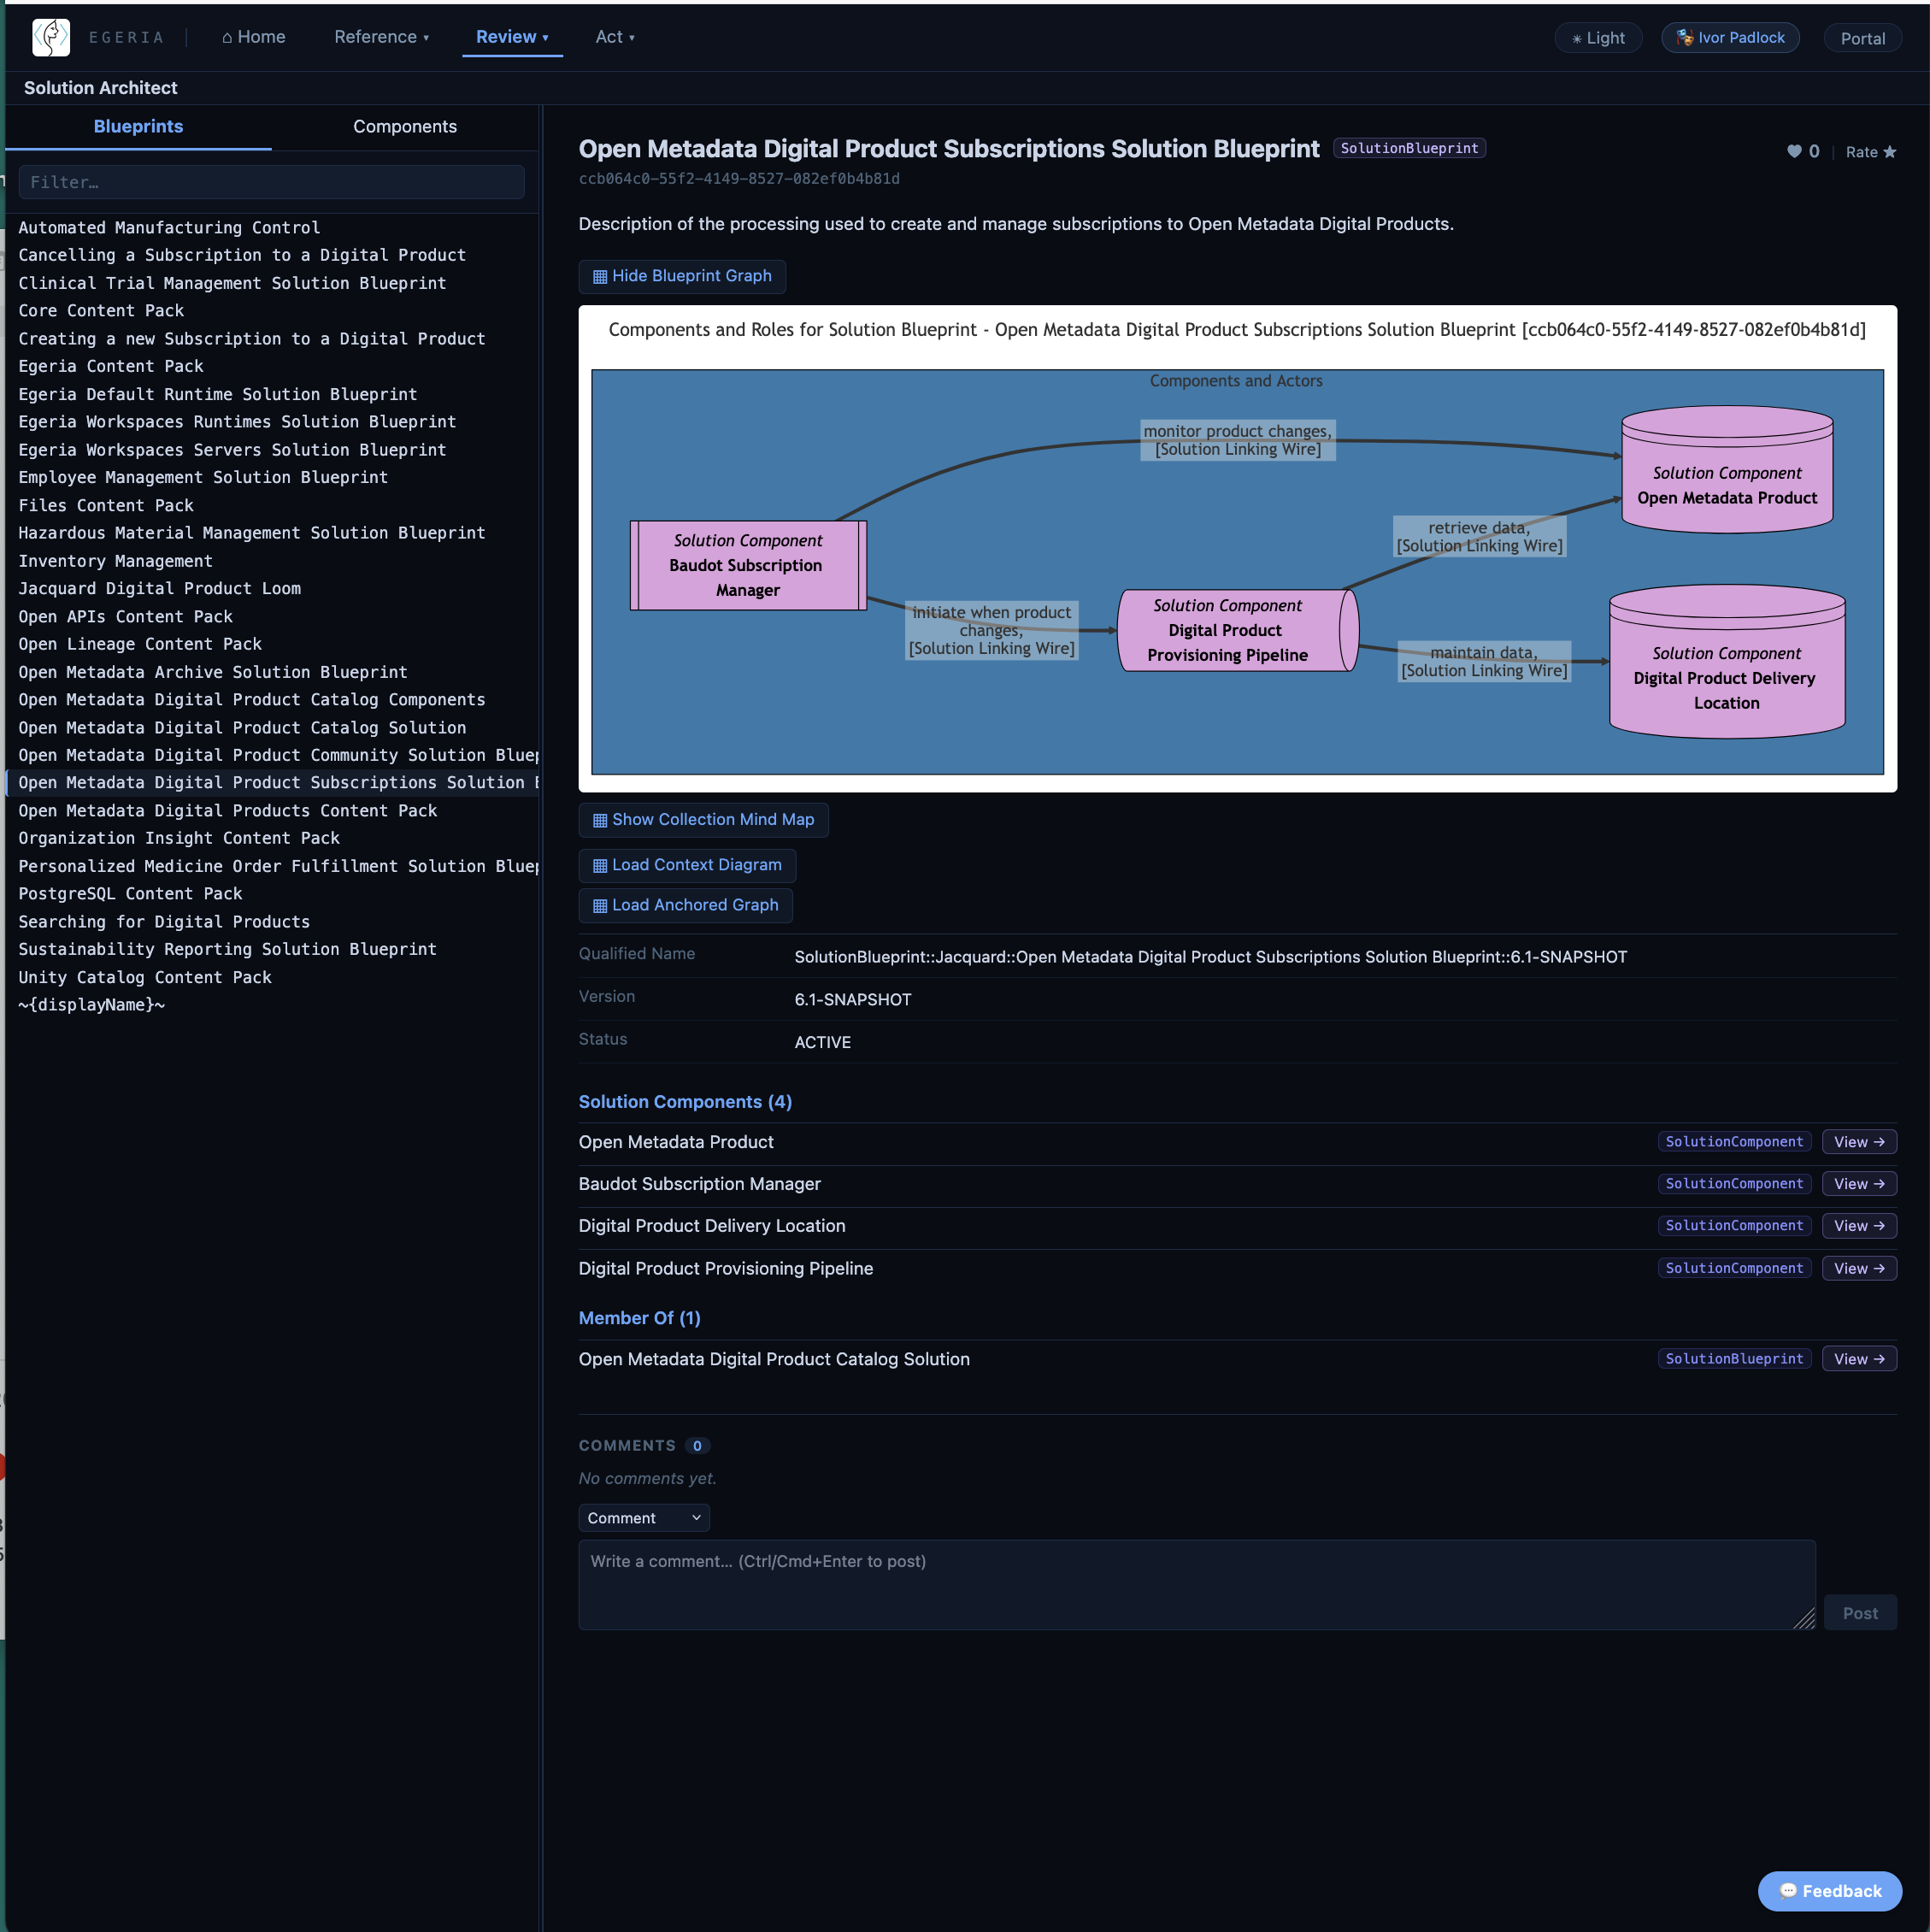Screen dimensions: 1930x1932
Task: View the Baudot Subscription Manager component
Action: click(1859, 1184)
